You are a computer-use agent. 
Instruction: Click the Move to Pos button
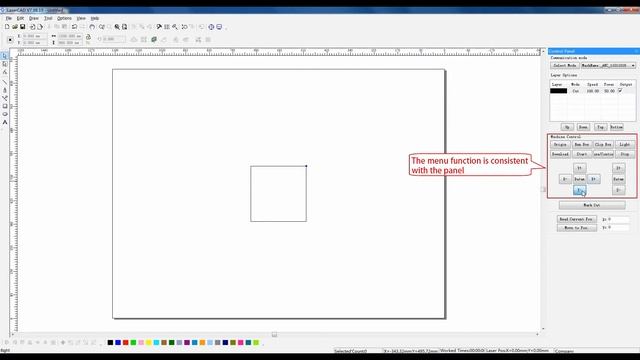click(x=576, y=228)
